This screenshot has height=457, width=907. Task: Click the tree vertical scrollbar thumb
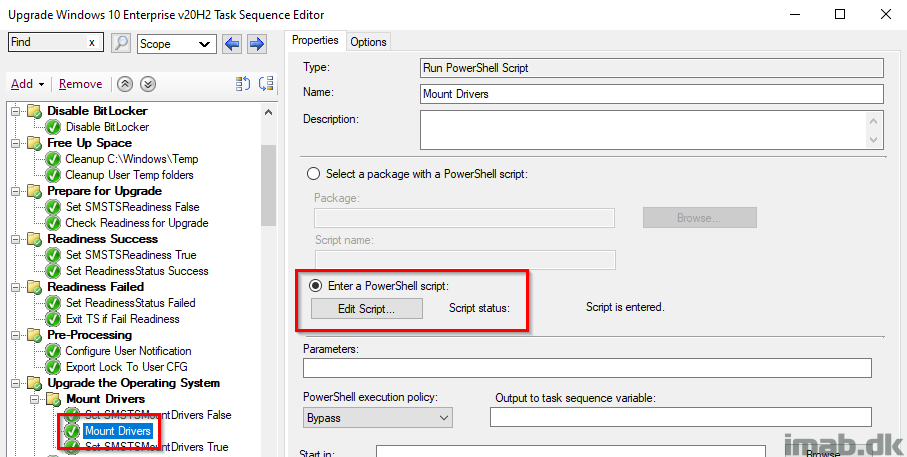(268, 185)
